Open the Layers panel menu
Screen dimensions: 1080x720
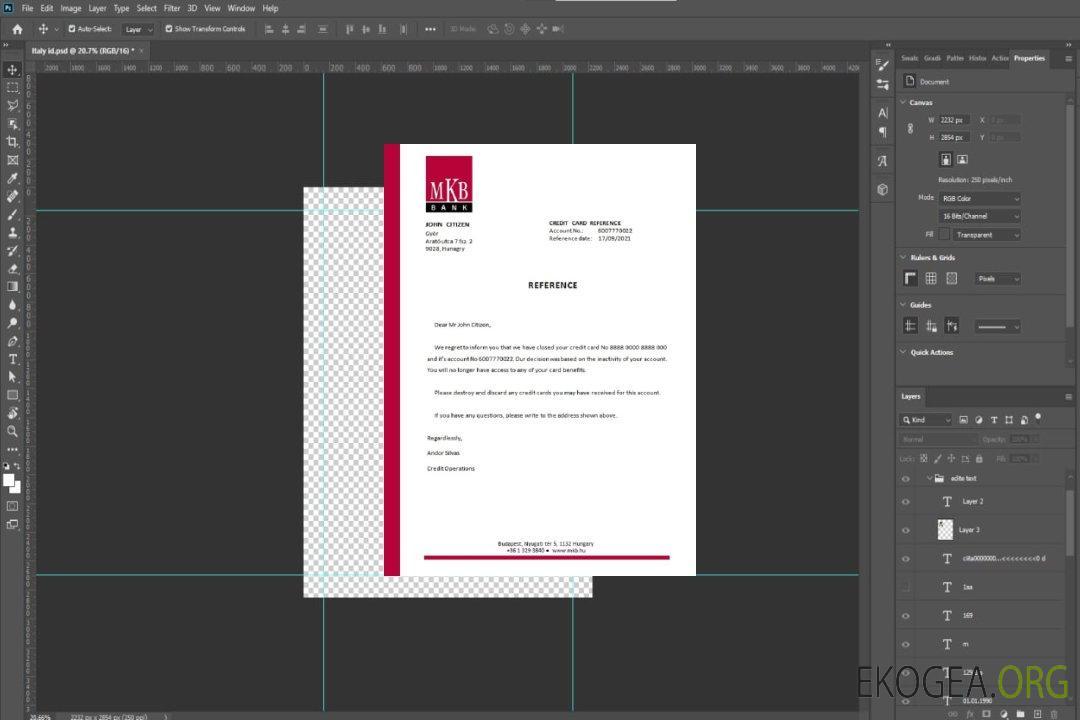point(1068,397)
